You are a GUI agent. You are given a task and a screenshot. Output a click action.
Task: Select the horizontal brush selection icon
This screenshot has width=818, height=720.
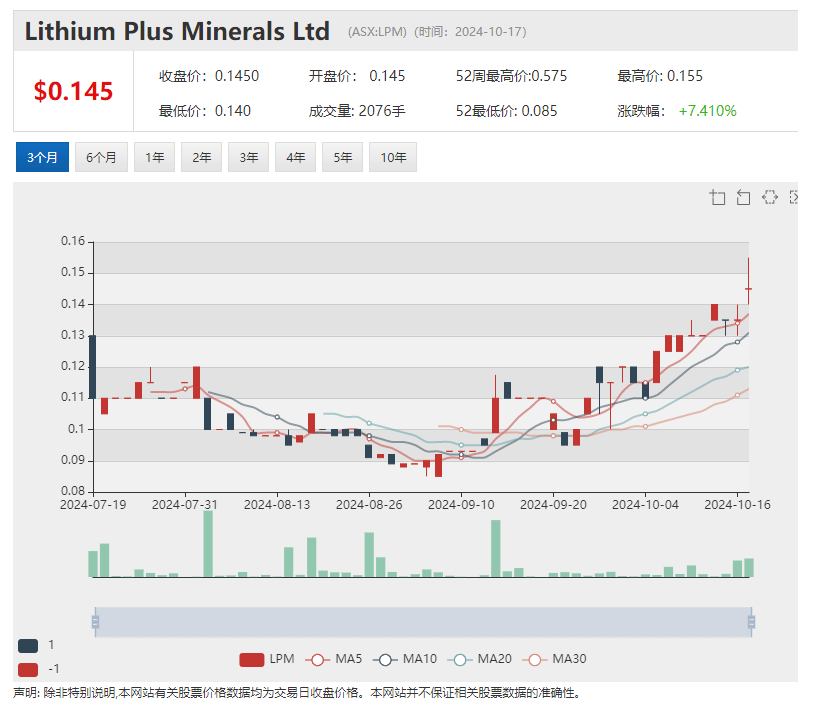point(769,197)
